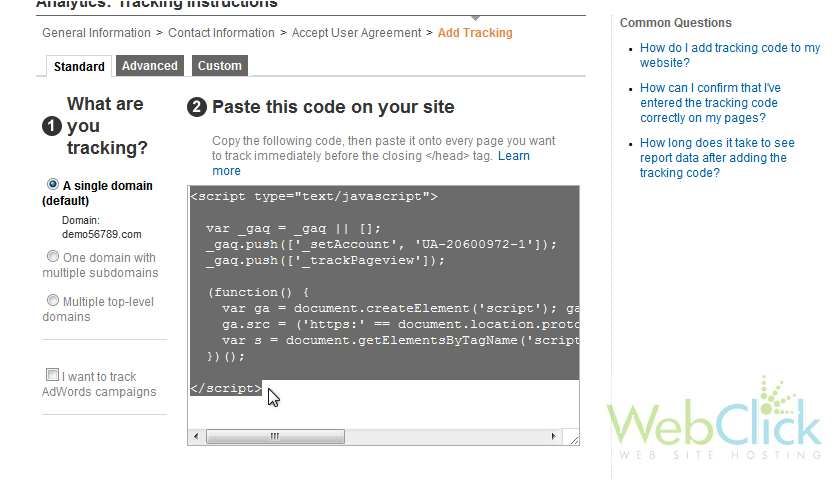The width and height of the screenshot is (840, 480).
Task: Enable 'I want to track AdWords campaigns' checkbox
Action: coord(52,374)
